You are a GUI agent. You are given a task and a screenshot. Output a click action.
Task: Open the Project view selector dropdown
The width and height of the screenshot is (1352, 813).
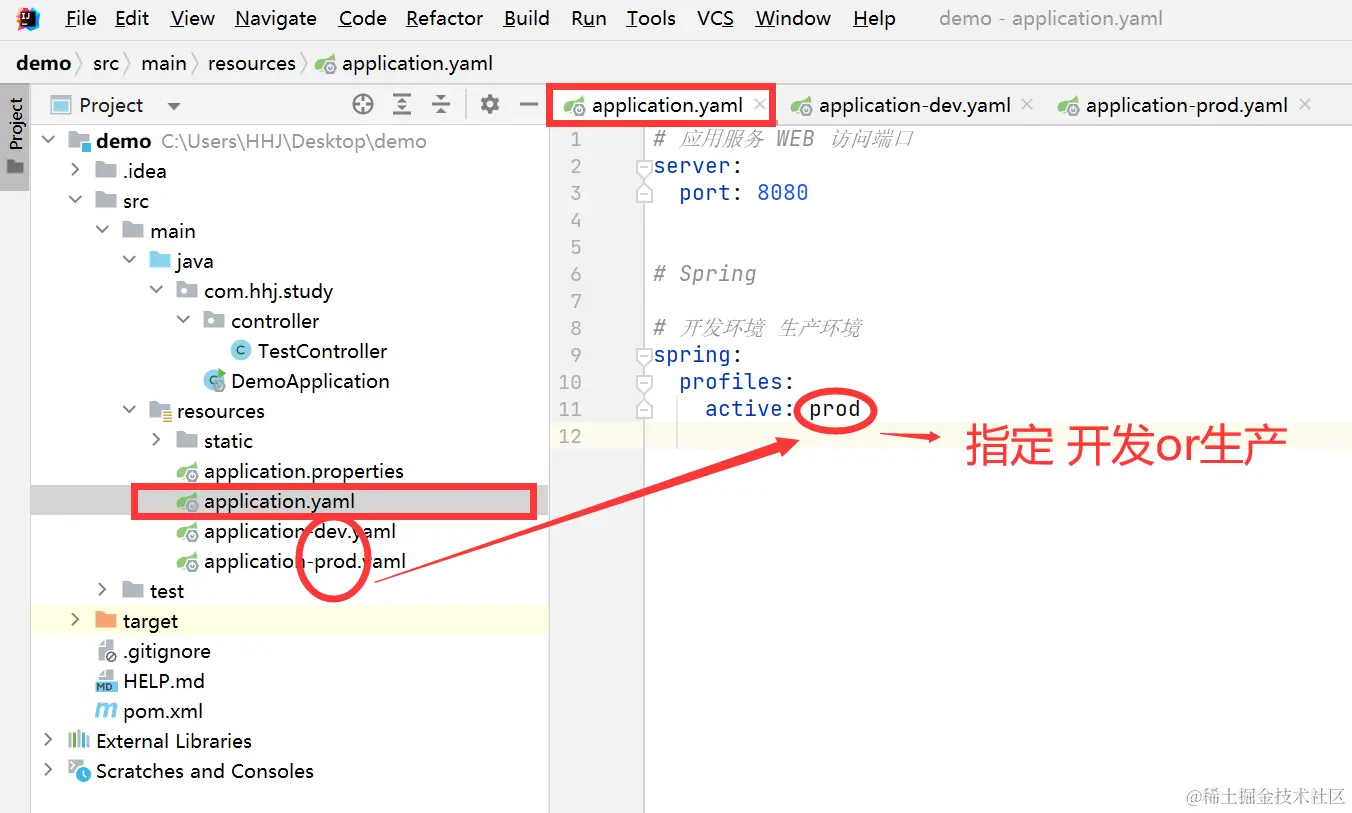(x=172, y=104)
